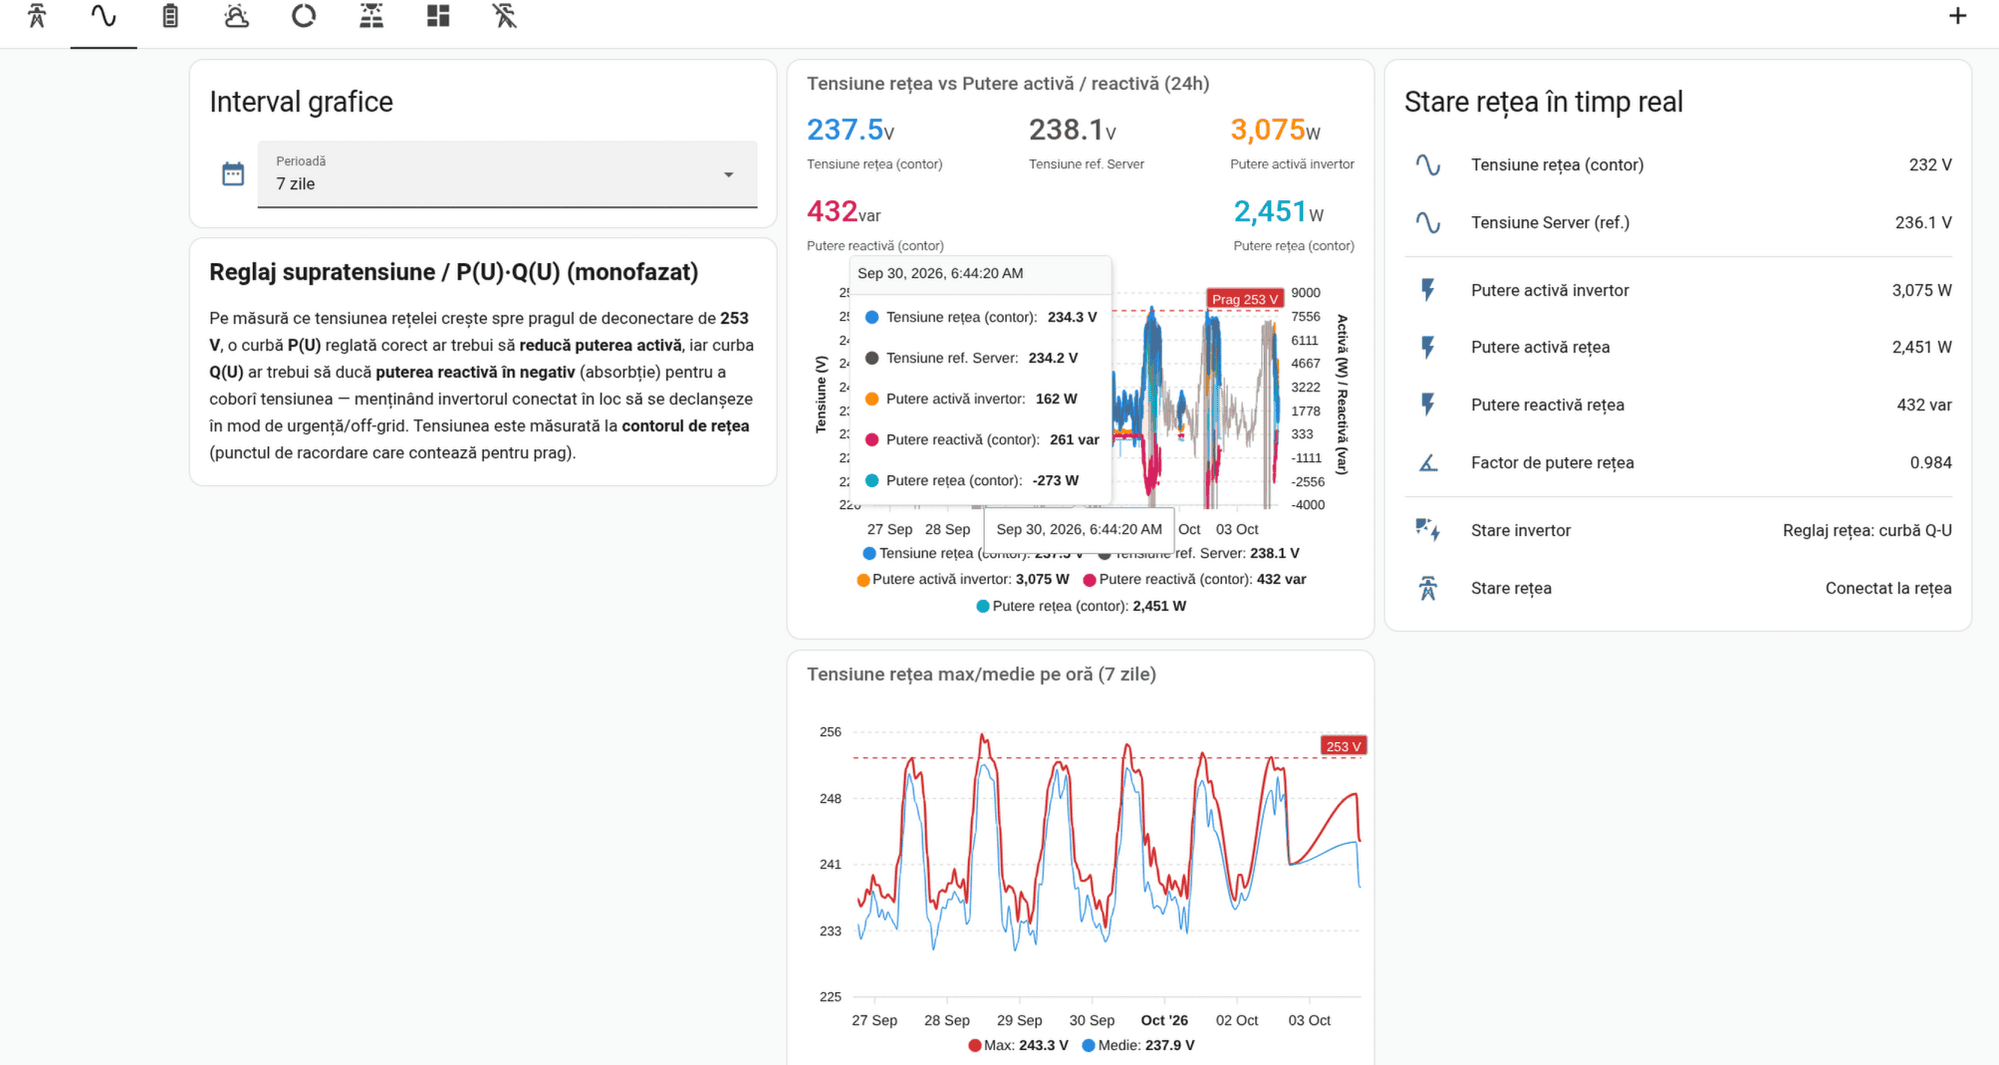1999x1065 pixels.
Task: Click sine icon of Tensiune rețea (contor) row
Action: pyautogui.click(x=1428, y=165)
